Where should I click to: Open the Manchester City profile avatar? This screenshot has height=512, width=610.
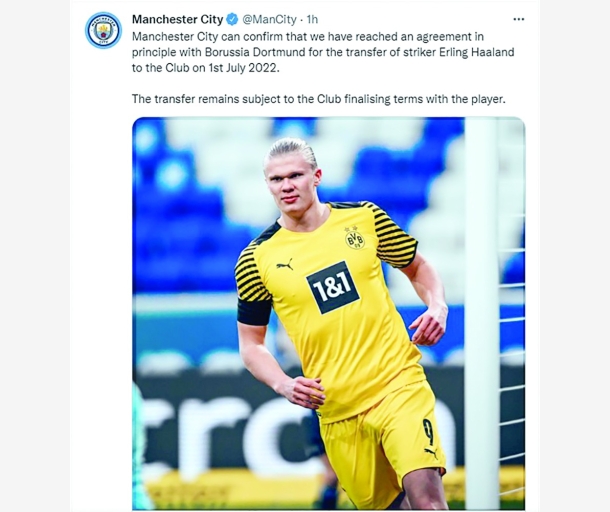(x=103, y=30)
